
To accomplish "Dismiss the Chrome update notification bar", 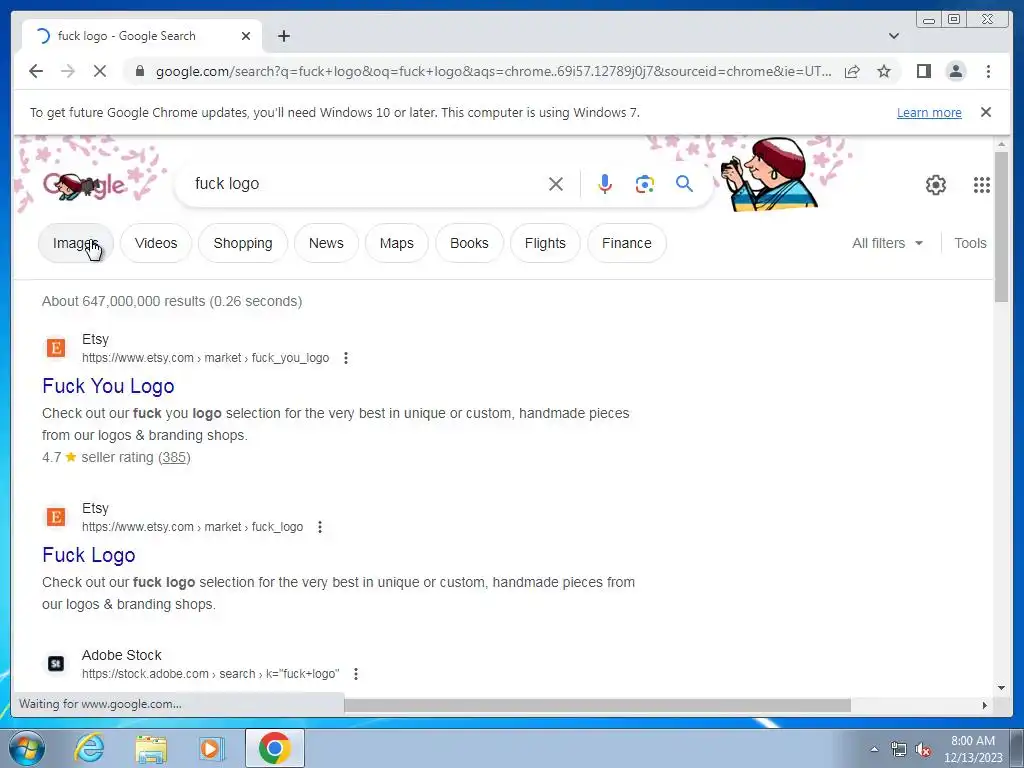I will (x=985, y=112).
